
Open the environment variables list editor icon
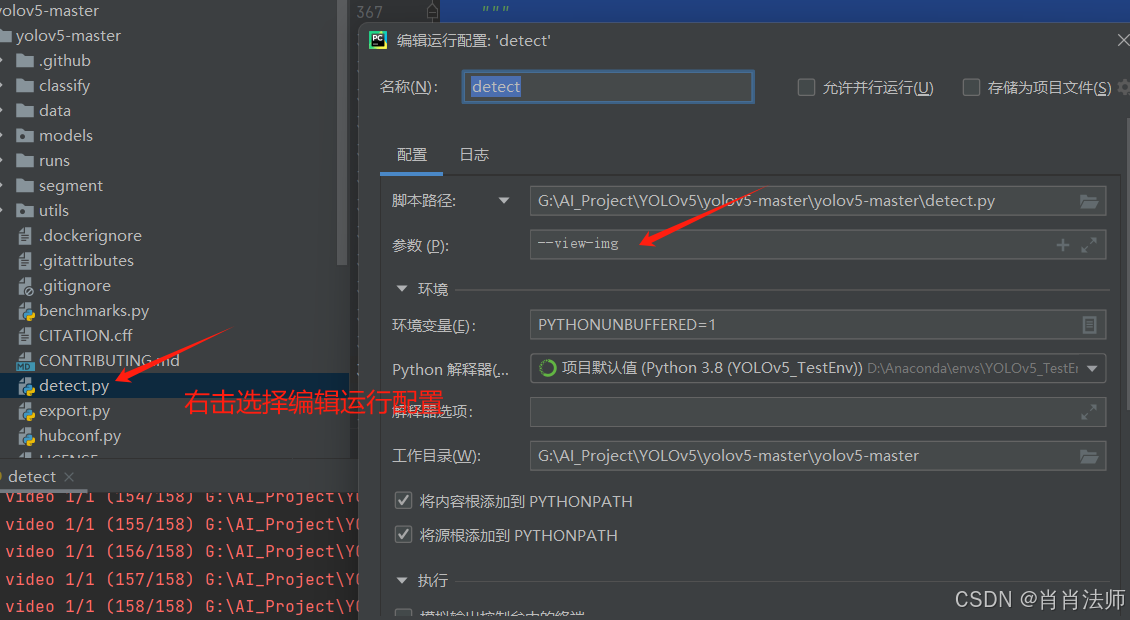pyautogui.click(x=1091, y=324)
